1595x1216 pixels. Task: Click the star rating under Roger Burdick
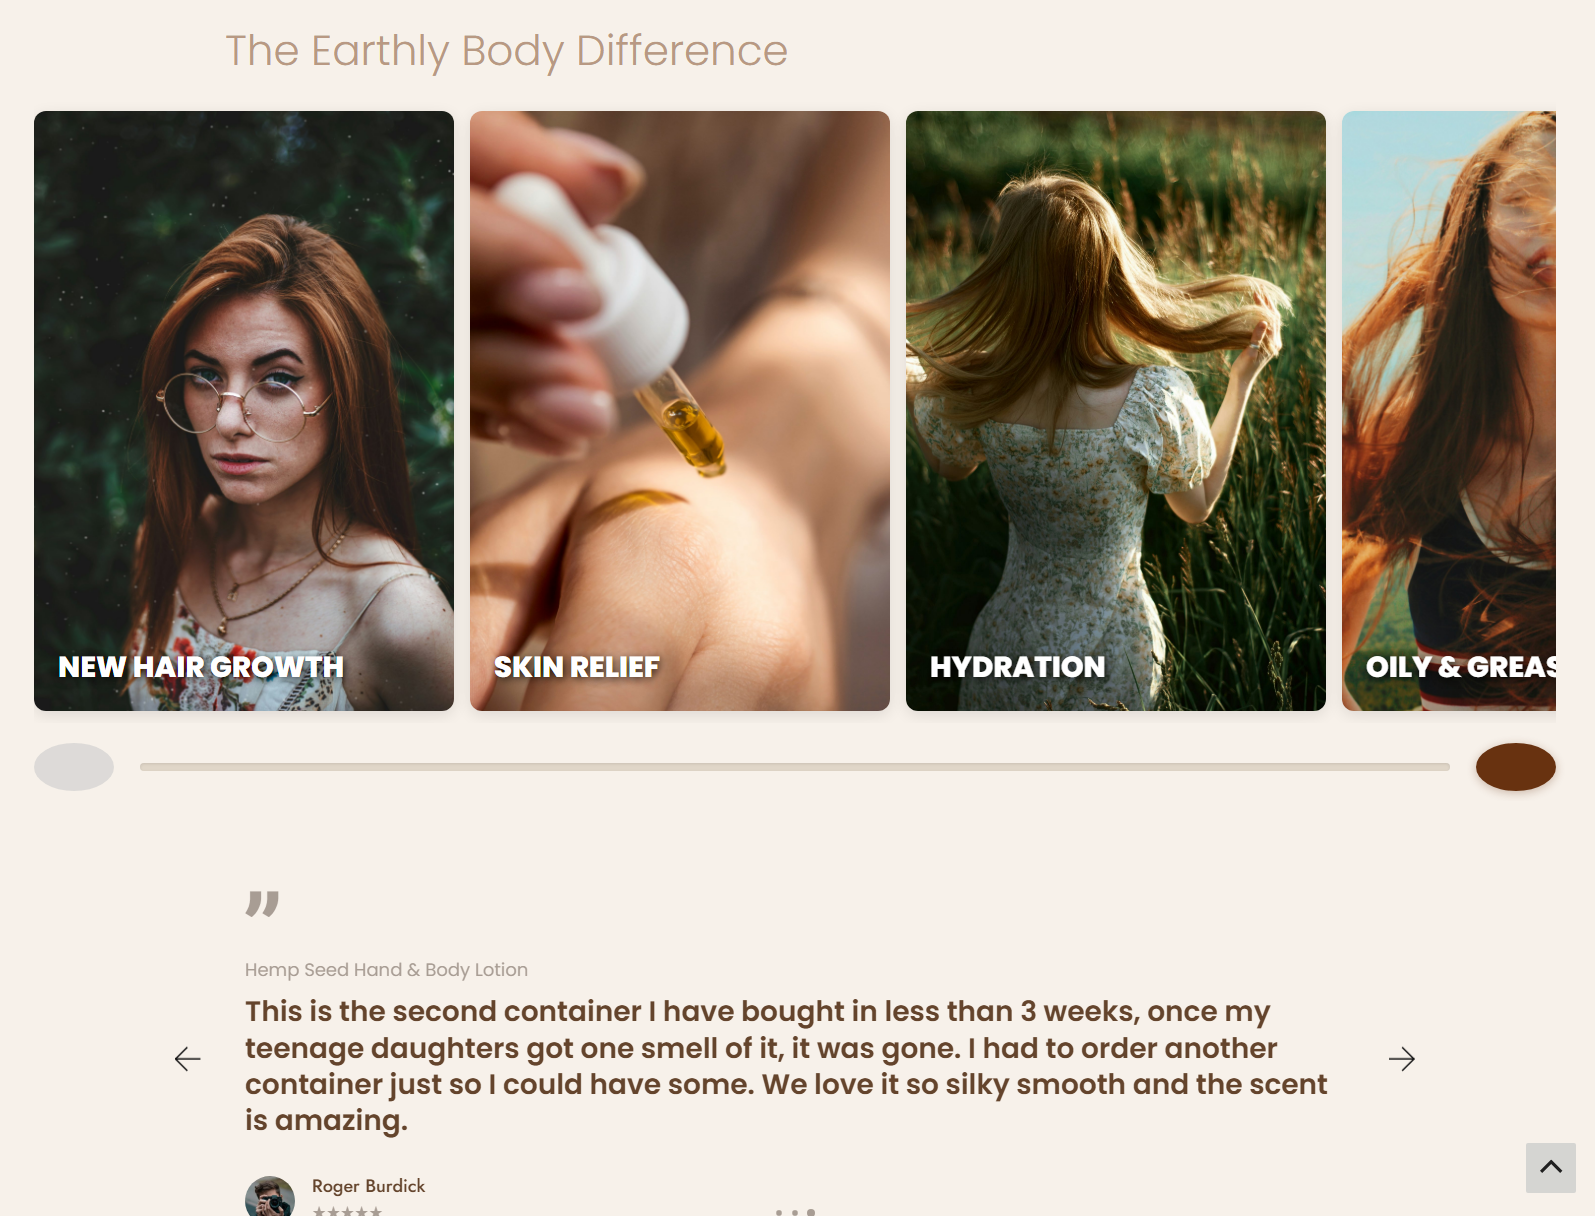coord(347,1211)
